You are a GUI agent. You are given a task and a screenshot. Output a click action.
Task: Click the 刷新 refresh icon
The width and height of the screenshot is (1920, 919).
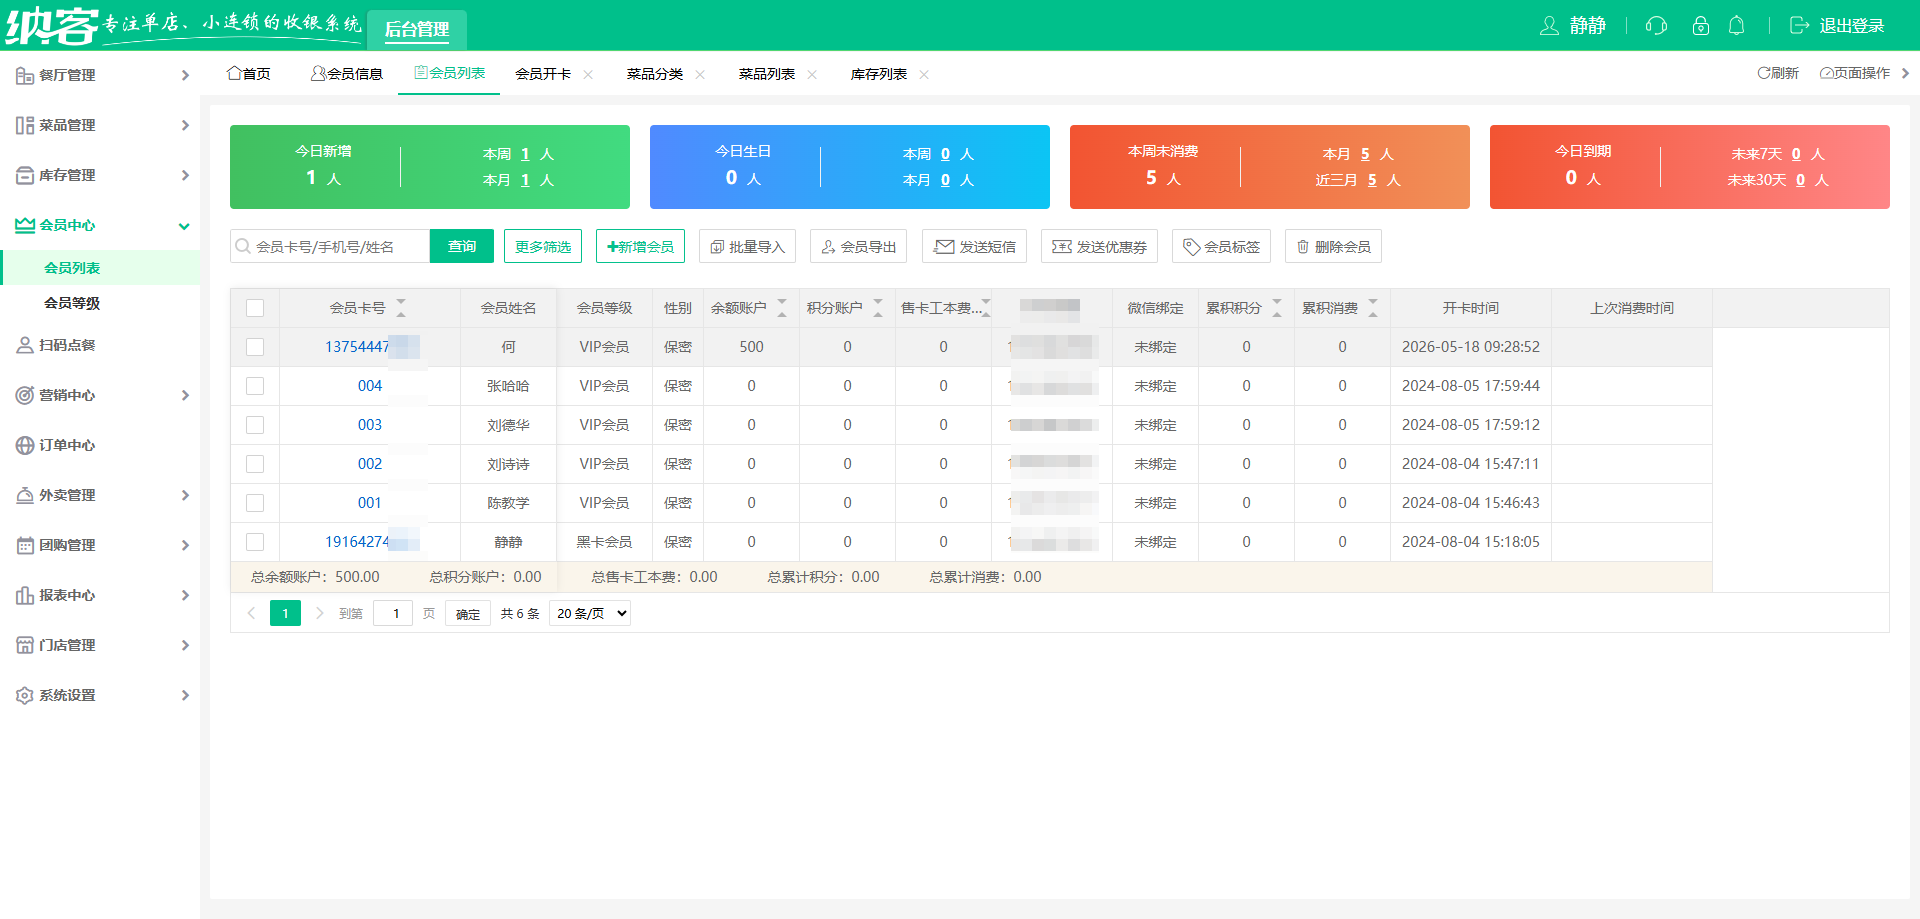pos(1763,73)
